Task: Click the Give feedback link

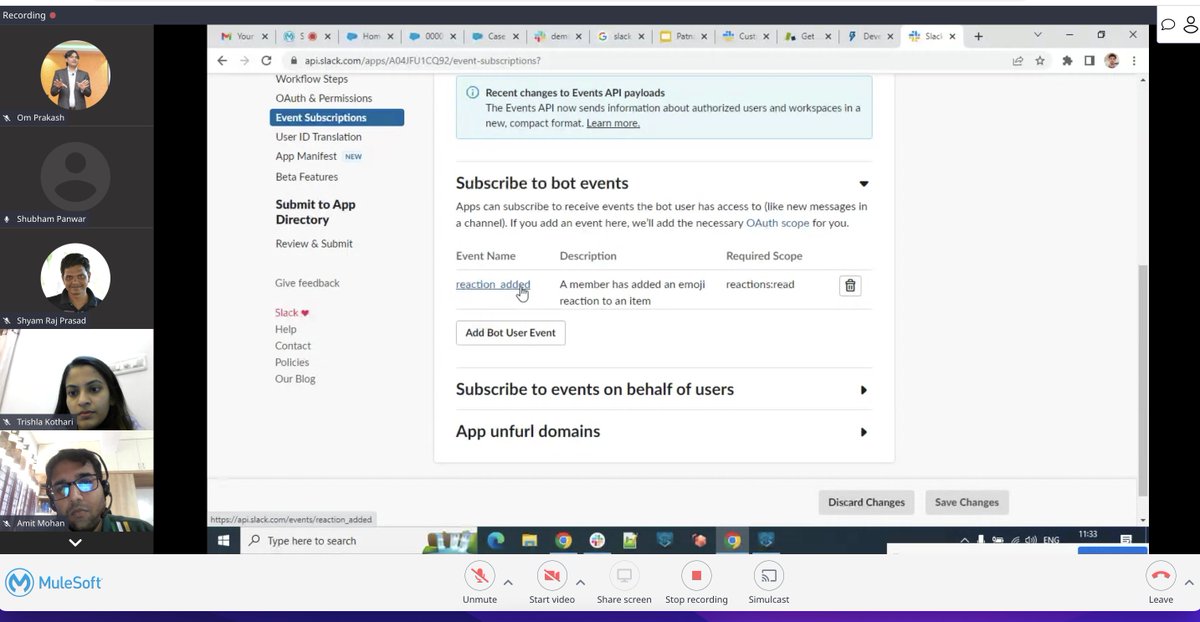Action: 307,283
